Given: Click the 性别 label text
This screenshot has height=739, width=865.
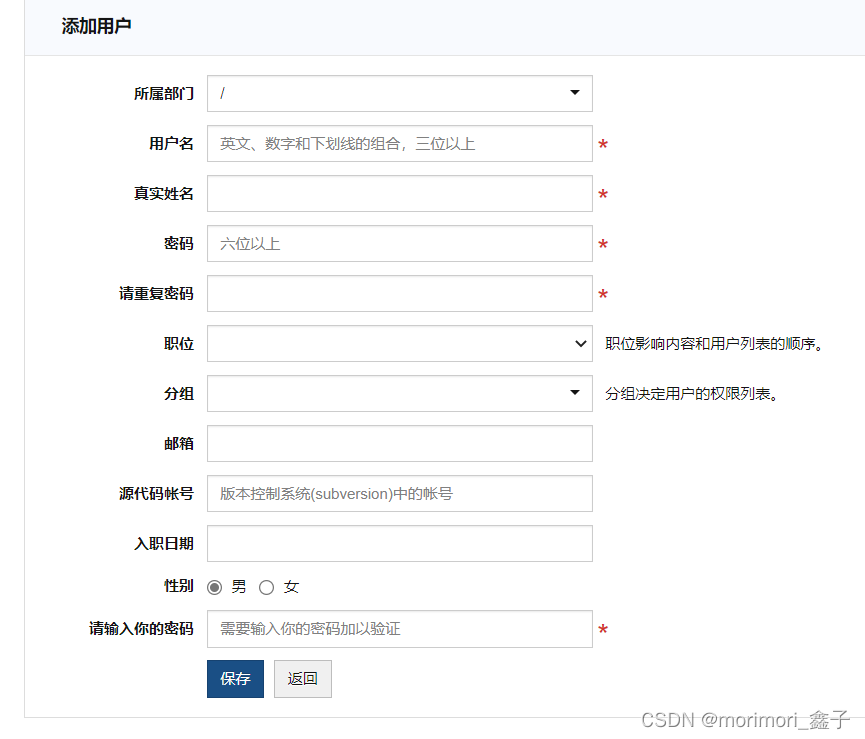Looking at the screenshot, I should [179, 586].
